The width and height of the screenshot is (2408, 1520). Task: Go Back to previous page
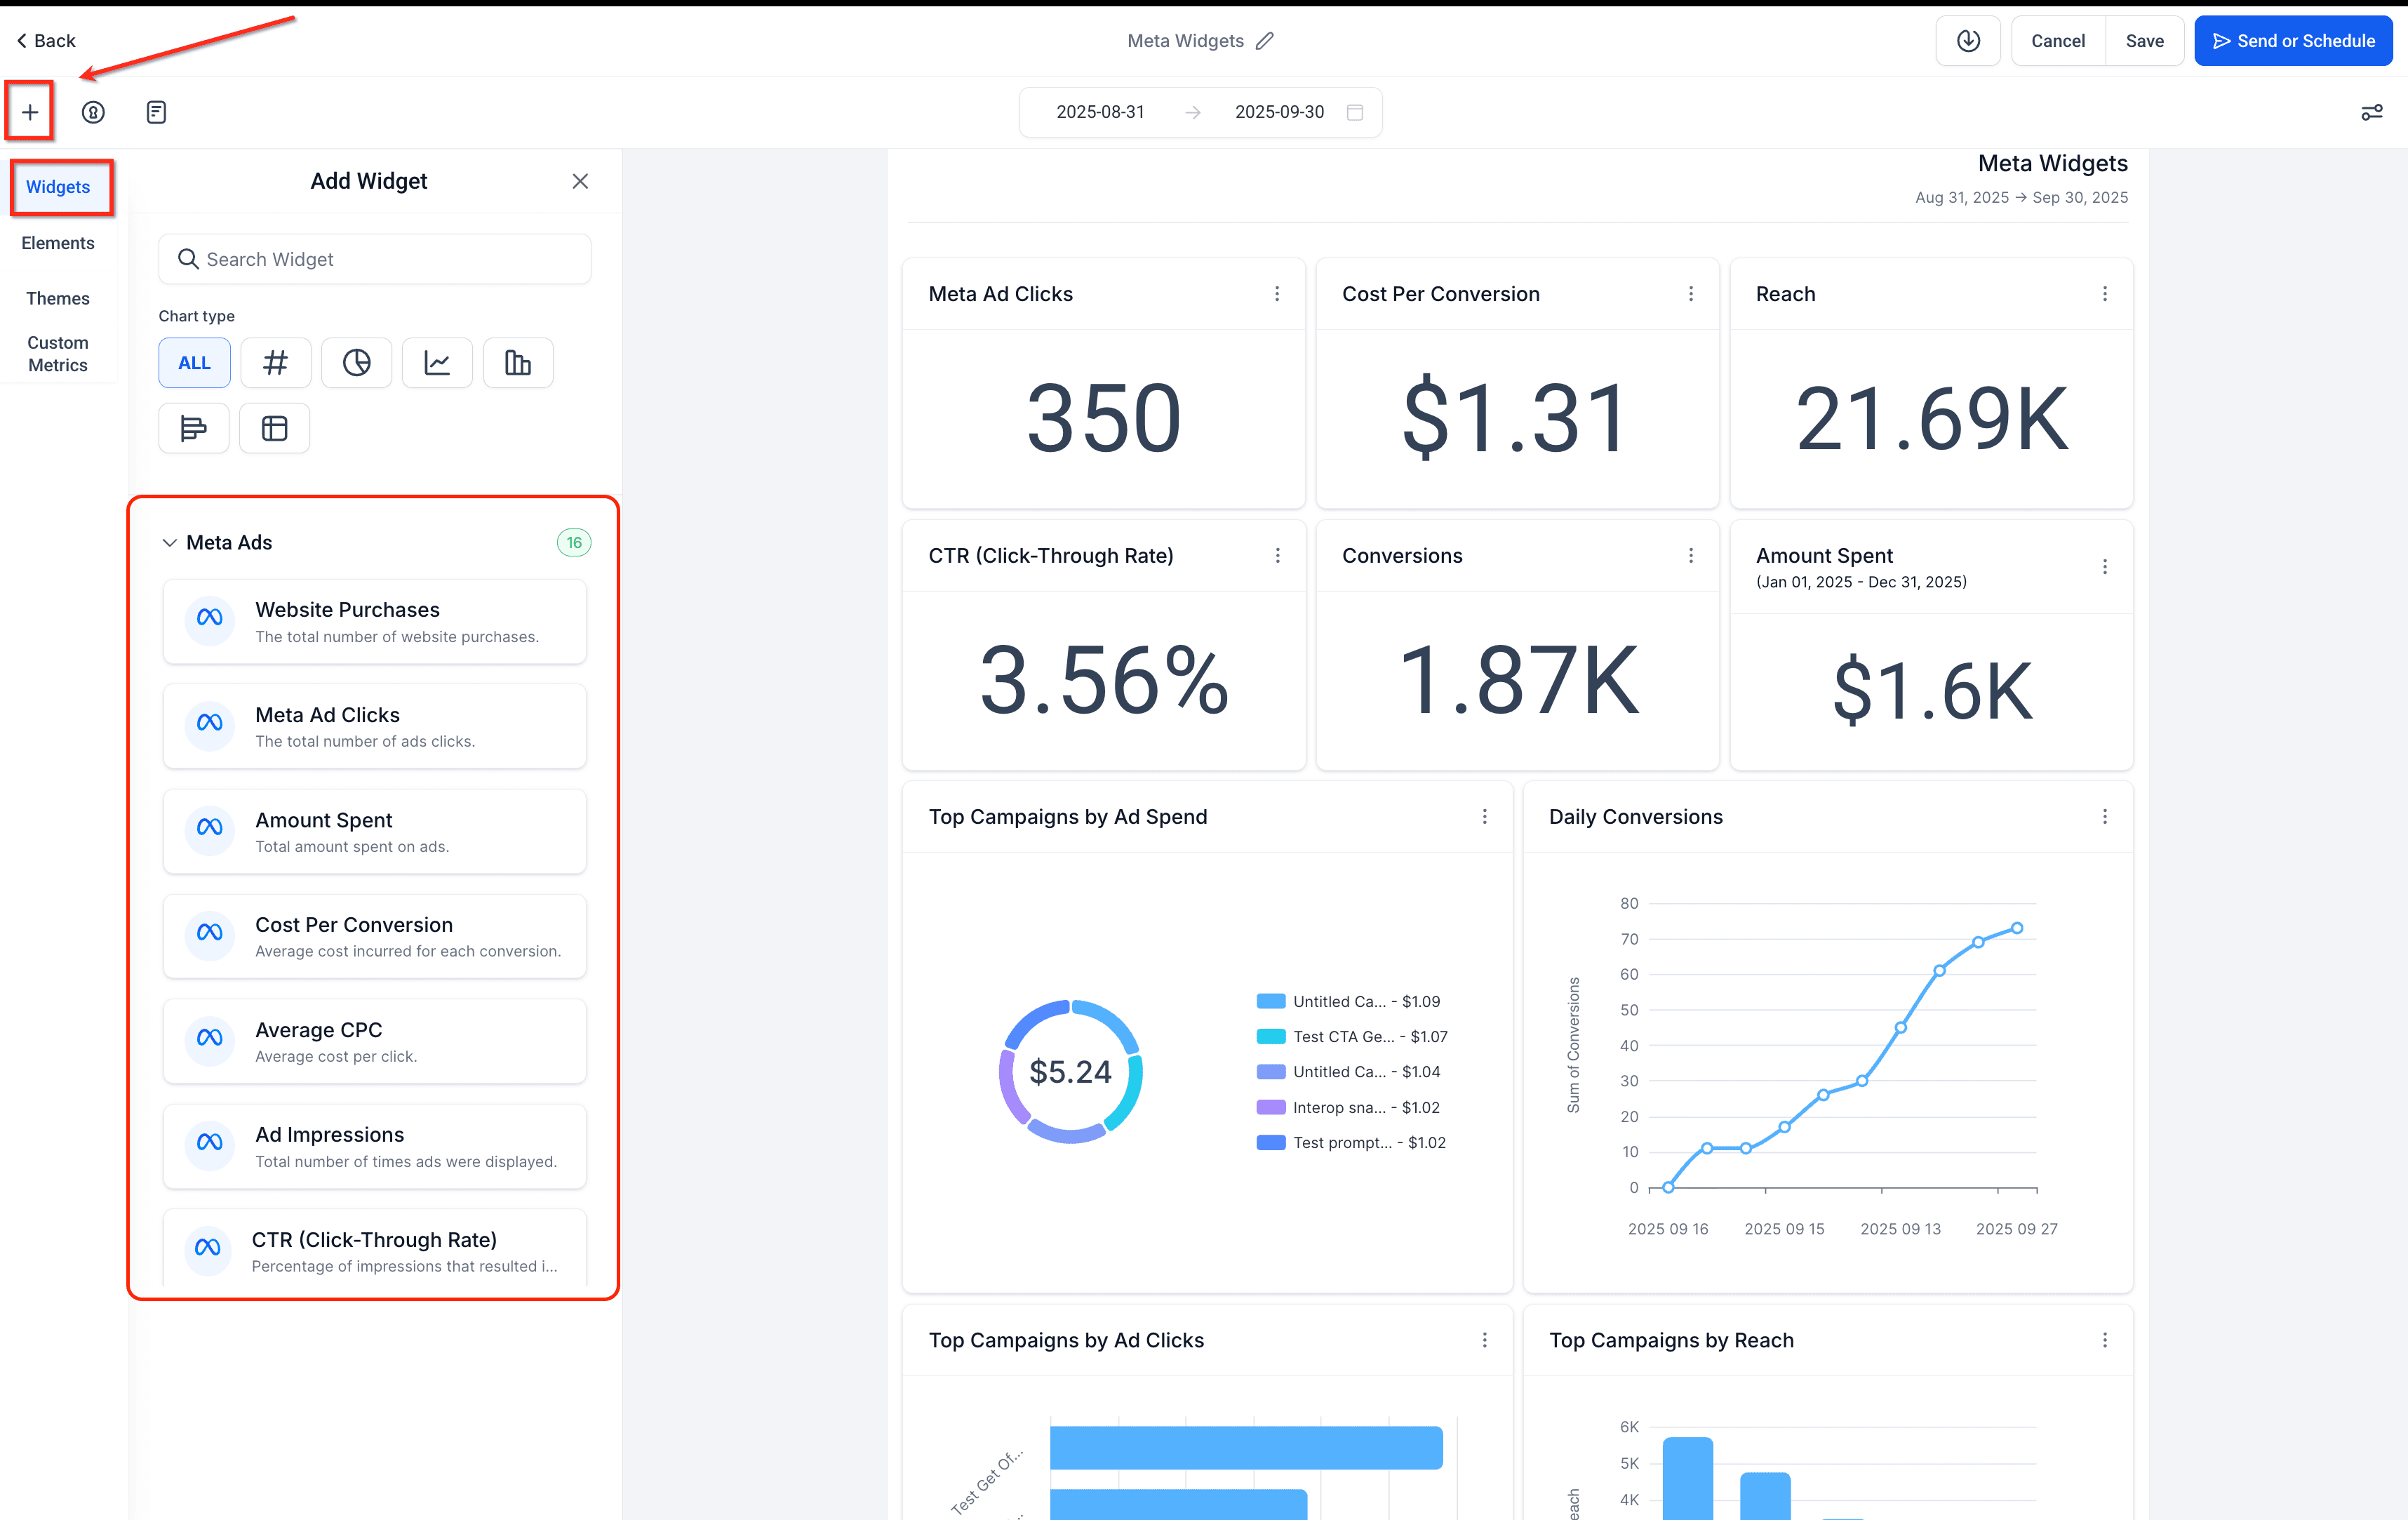(x=46, y=41)
